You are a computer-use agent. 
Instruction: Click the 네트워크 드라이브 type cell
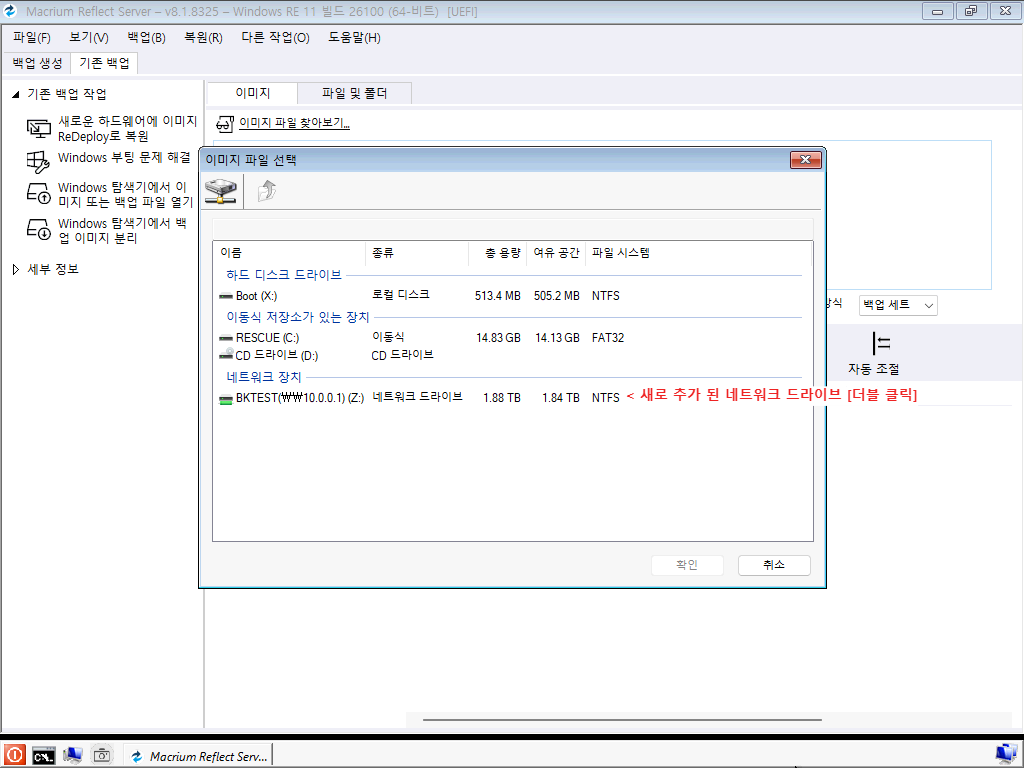417,397
